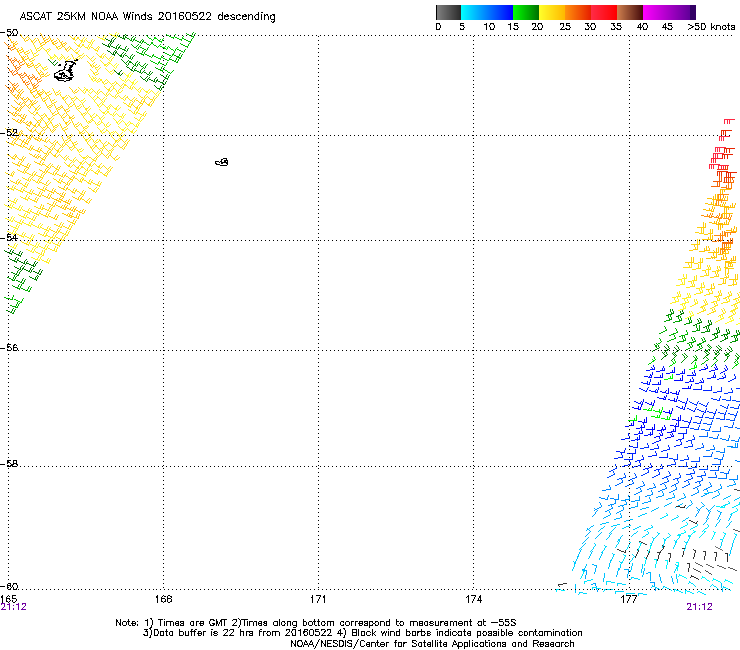Click the legend number '25'
The height and width of the screenshot is (650, 740).
click(x=565, y=26)
